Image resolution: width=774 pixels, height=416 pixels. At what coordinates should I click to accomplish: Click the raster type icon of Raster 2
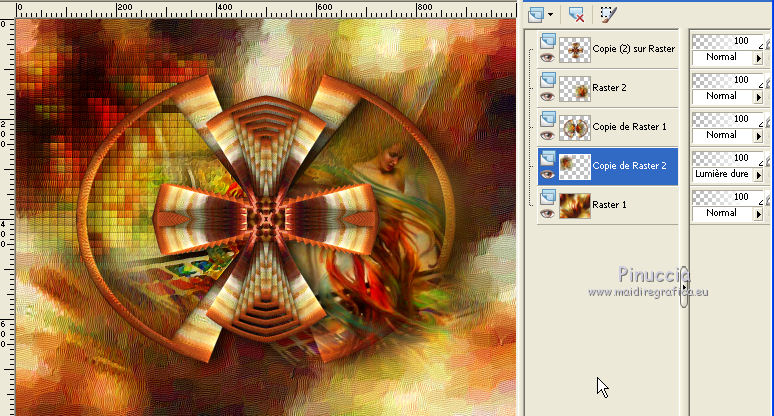[x=547, y=79]
